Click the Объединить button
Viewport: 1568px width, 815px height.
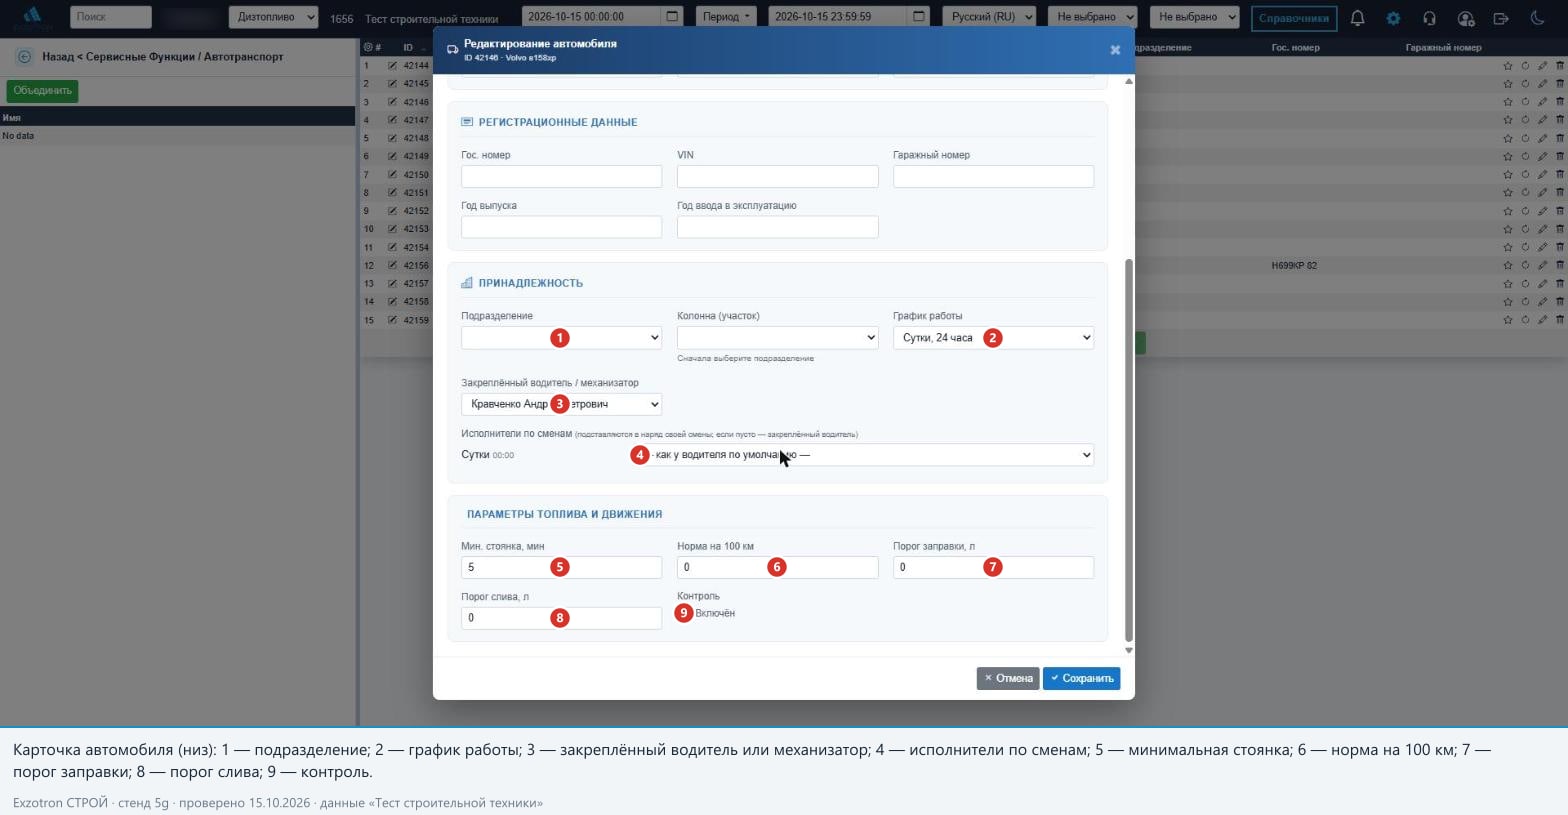click(42, 91)
